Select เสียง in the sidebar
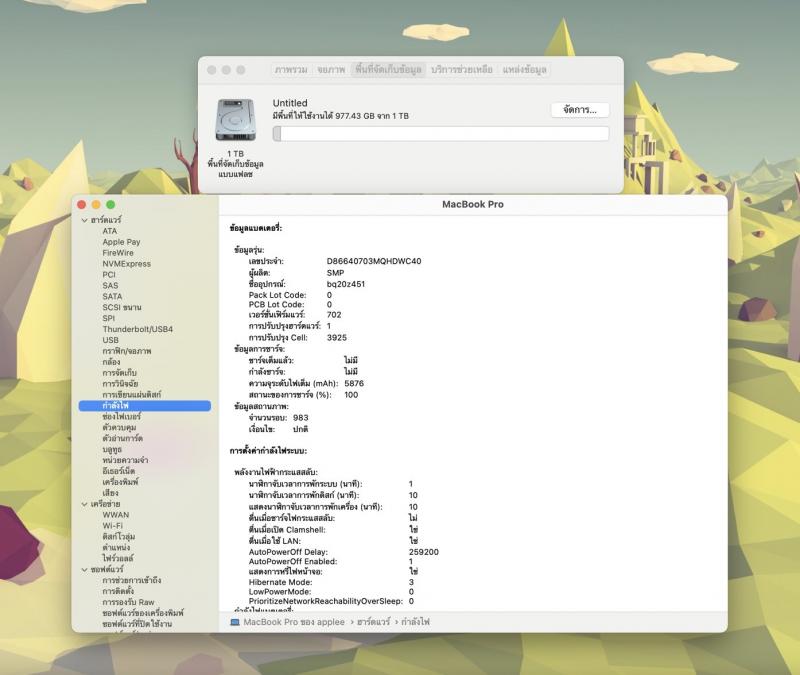The width and height of the screenshot is (800, 675). click(110, 493)
